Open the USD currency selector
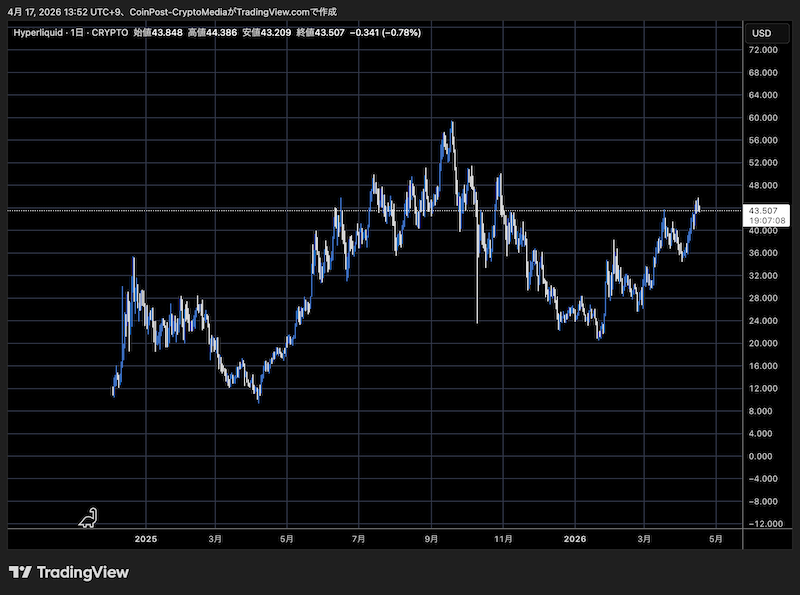 pos(761,33)
